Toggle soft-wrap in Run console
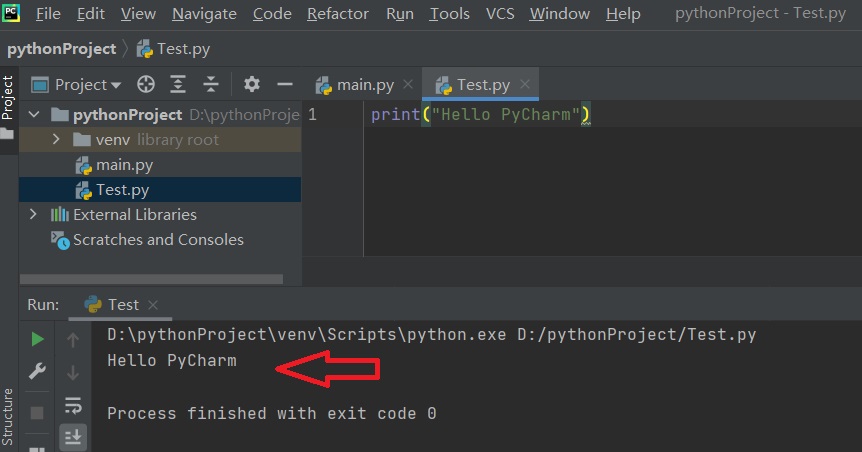Image resolution: width=862 pixels, height=452 pixels. click(x=73, y=406)
